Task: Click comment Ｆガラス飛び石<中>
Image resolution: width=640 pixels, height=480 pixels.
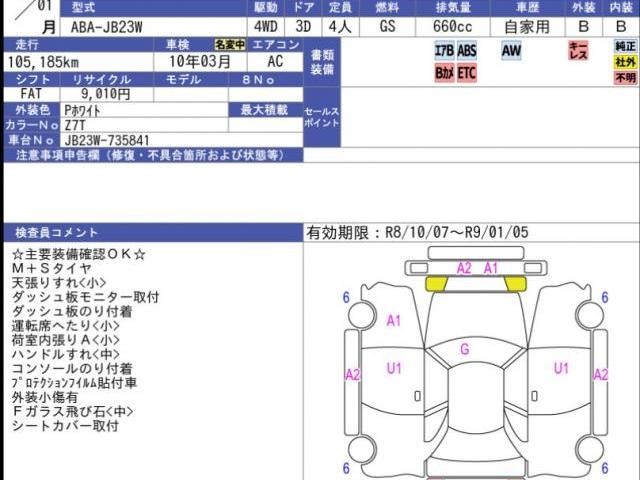Action: [73, 411]
